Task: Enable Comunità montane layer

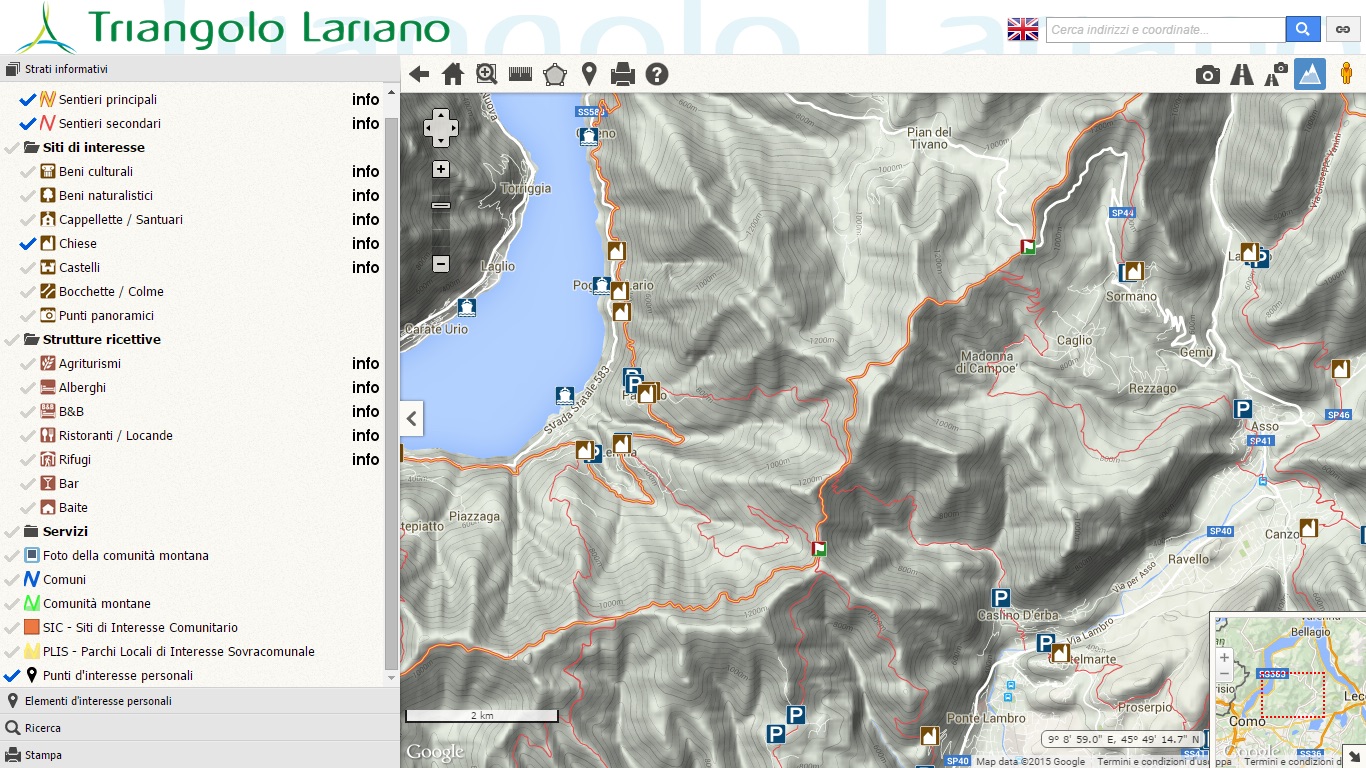Action: 12,603
